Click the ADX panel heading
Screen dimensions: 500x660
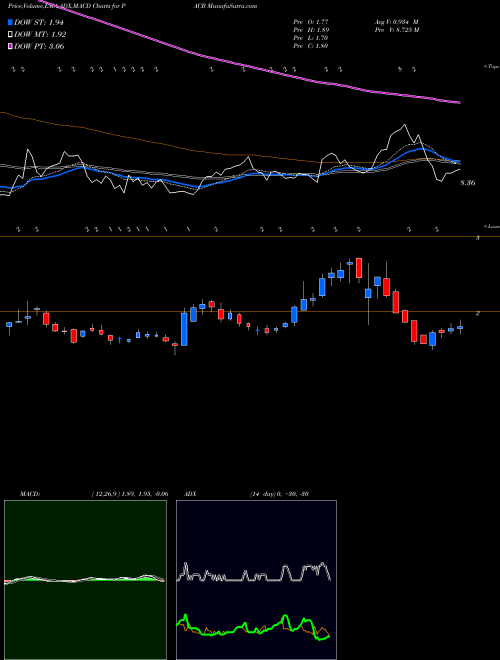coord(190,494)
